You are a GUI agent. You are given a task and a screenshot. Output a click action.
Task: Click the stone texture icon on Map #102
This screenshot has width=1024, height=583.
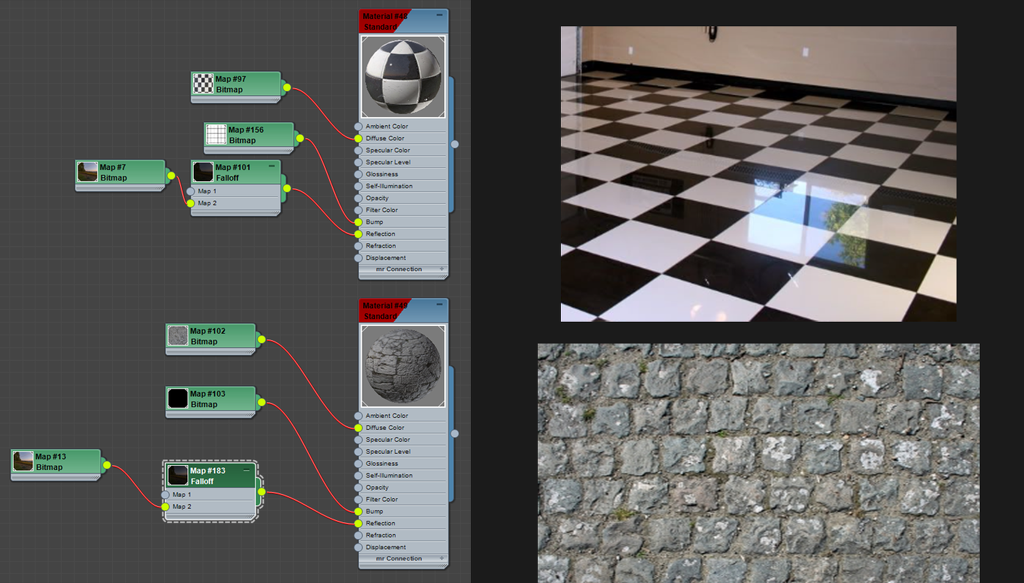coord(178,336)
